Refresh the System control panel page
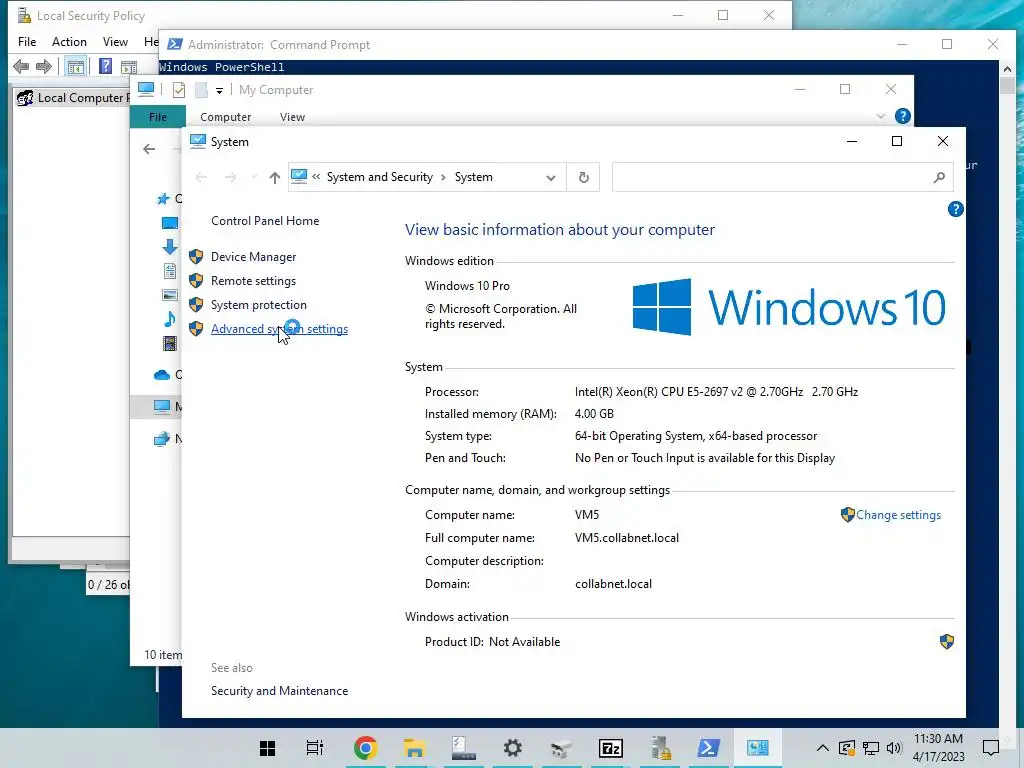Image resolution: width=1024 pixels, height=768 pixels. 583,177
